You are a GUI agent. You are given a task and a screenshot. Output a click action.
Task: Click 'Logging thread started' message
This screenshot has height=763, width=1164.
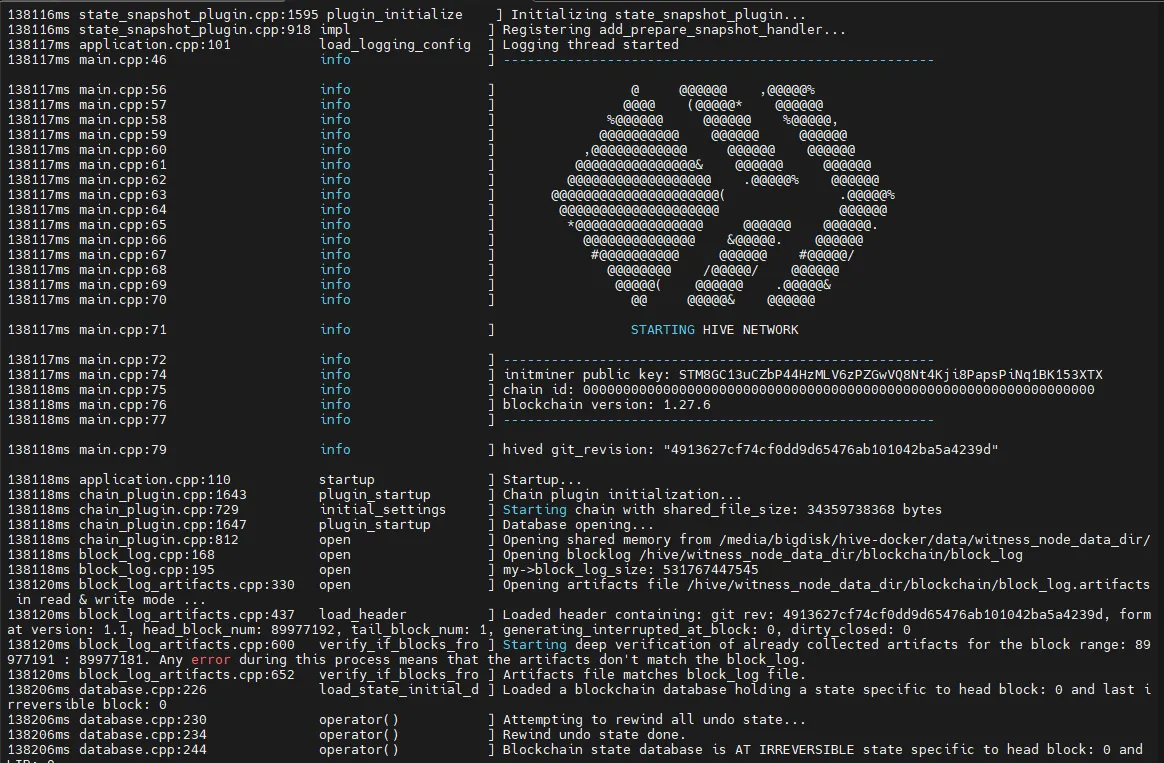(590, 45)
